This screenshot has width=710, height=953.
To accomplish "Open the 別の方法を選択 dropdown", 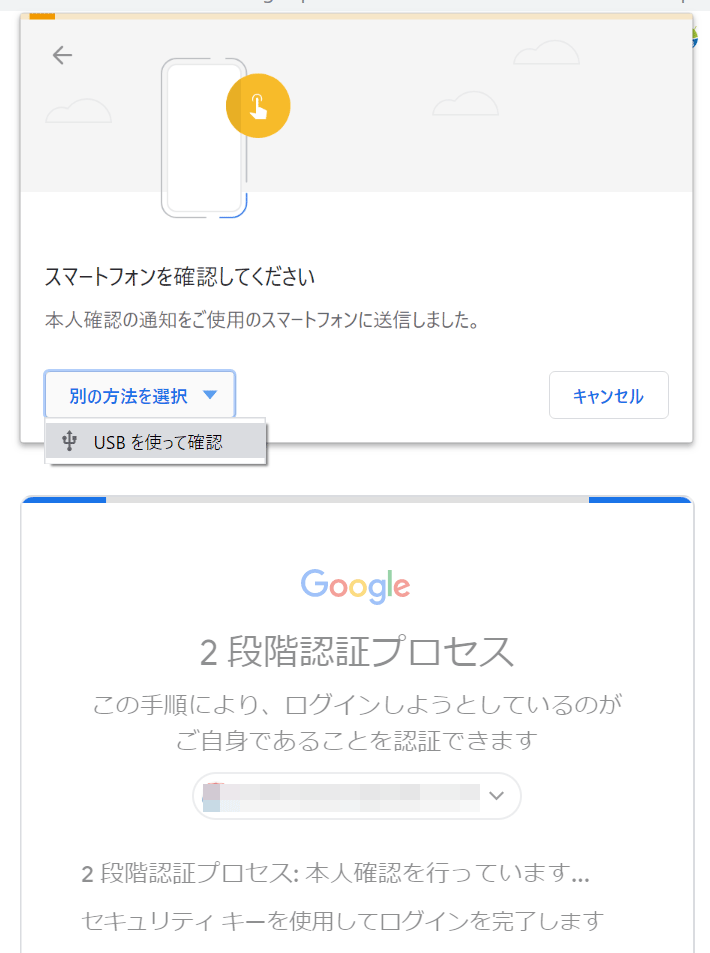I will tap(140, 394).
